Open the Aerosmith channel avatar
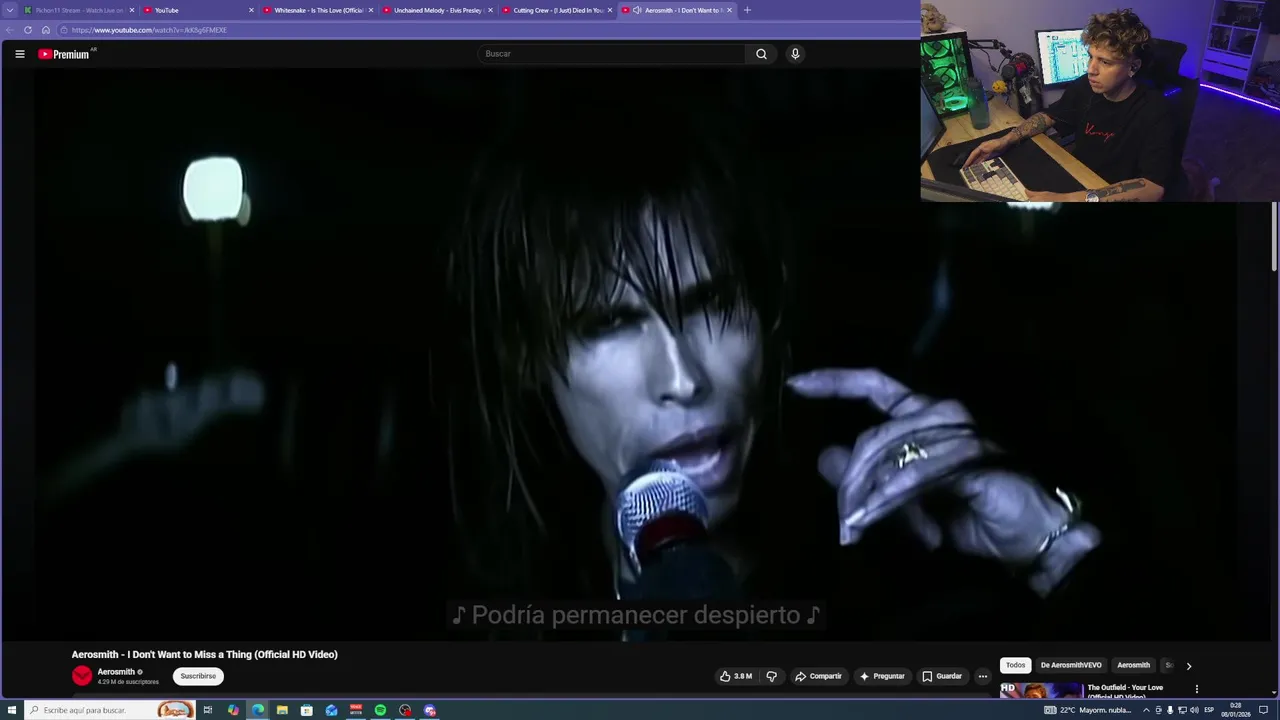 pyautogui.click(x=82, y=676)
